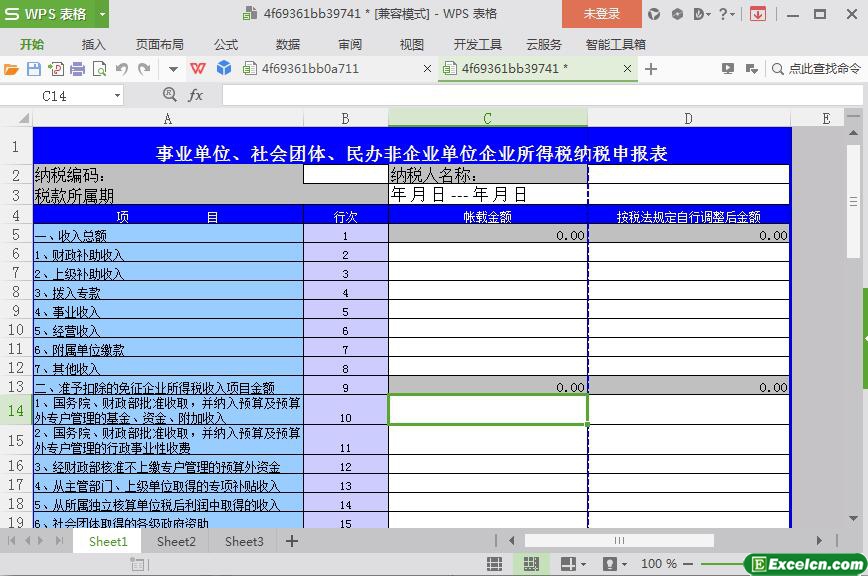The image size is (868, 576).
Task: Click the Print icon in quick toolbar
Action: (x=77, y=69)
